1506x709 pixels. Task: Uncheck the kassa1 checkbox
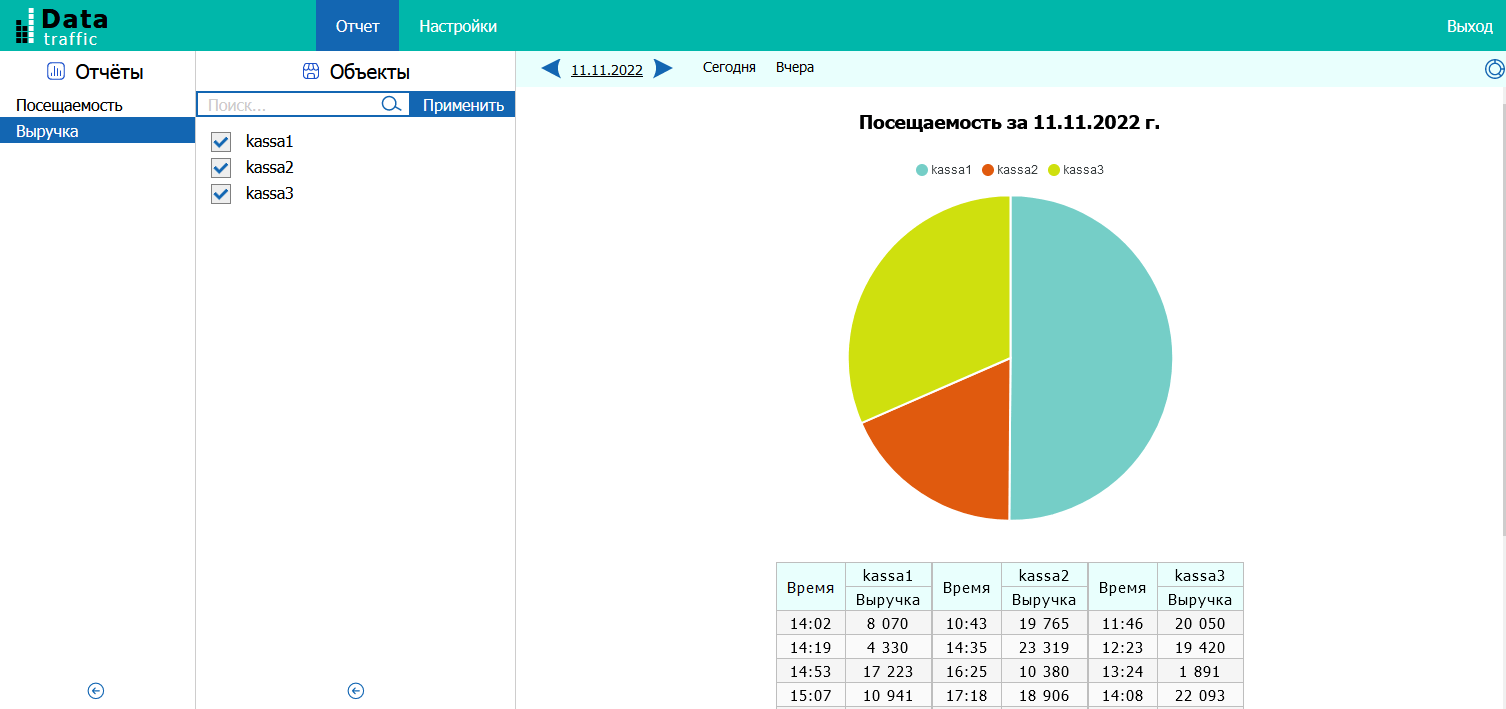pyautogui.click(x=221, y=142)
